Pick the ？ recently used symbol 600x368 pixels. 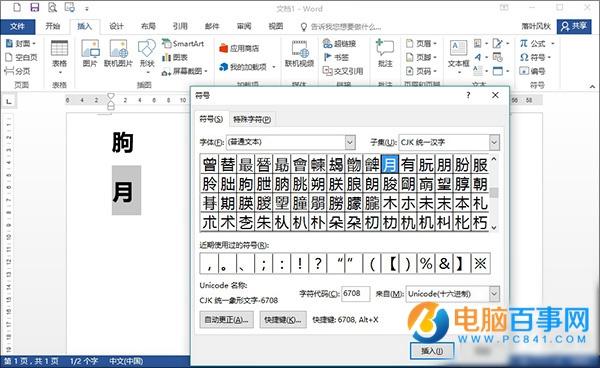point(318,263)
